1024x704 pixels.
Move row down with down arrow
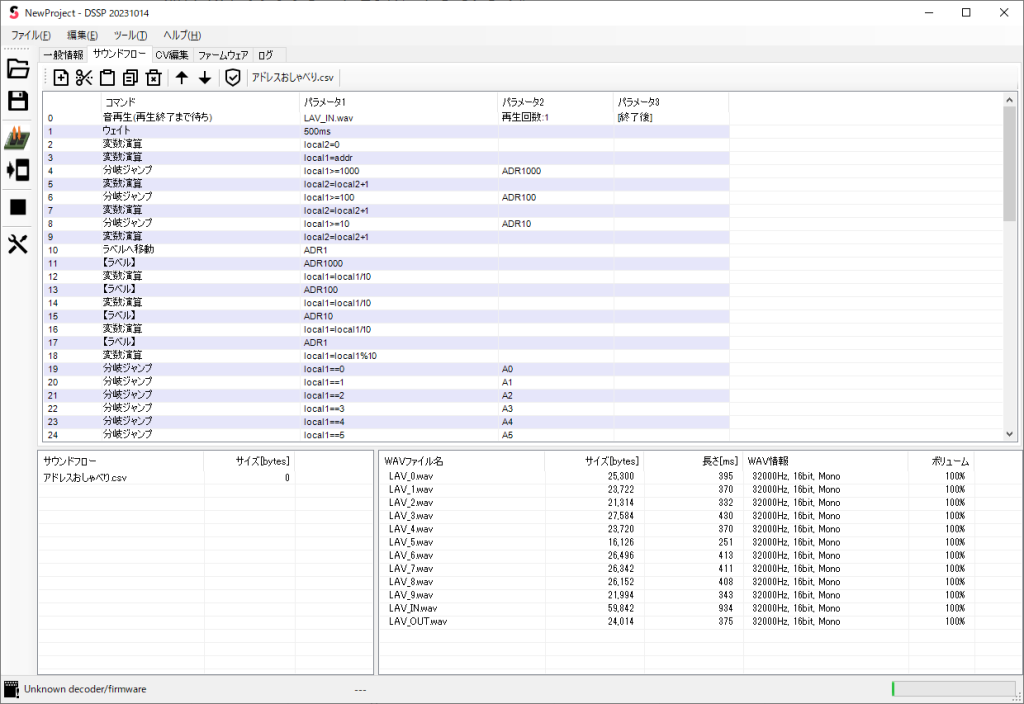click(205, 78)
